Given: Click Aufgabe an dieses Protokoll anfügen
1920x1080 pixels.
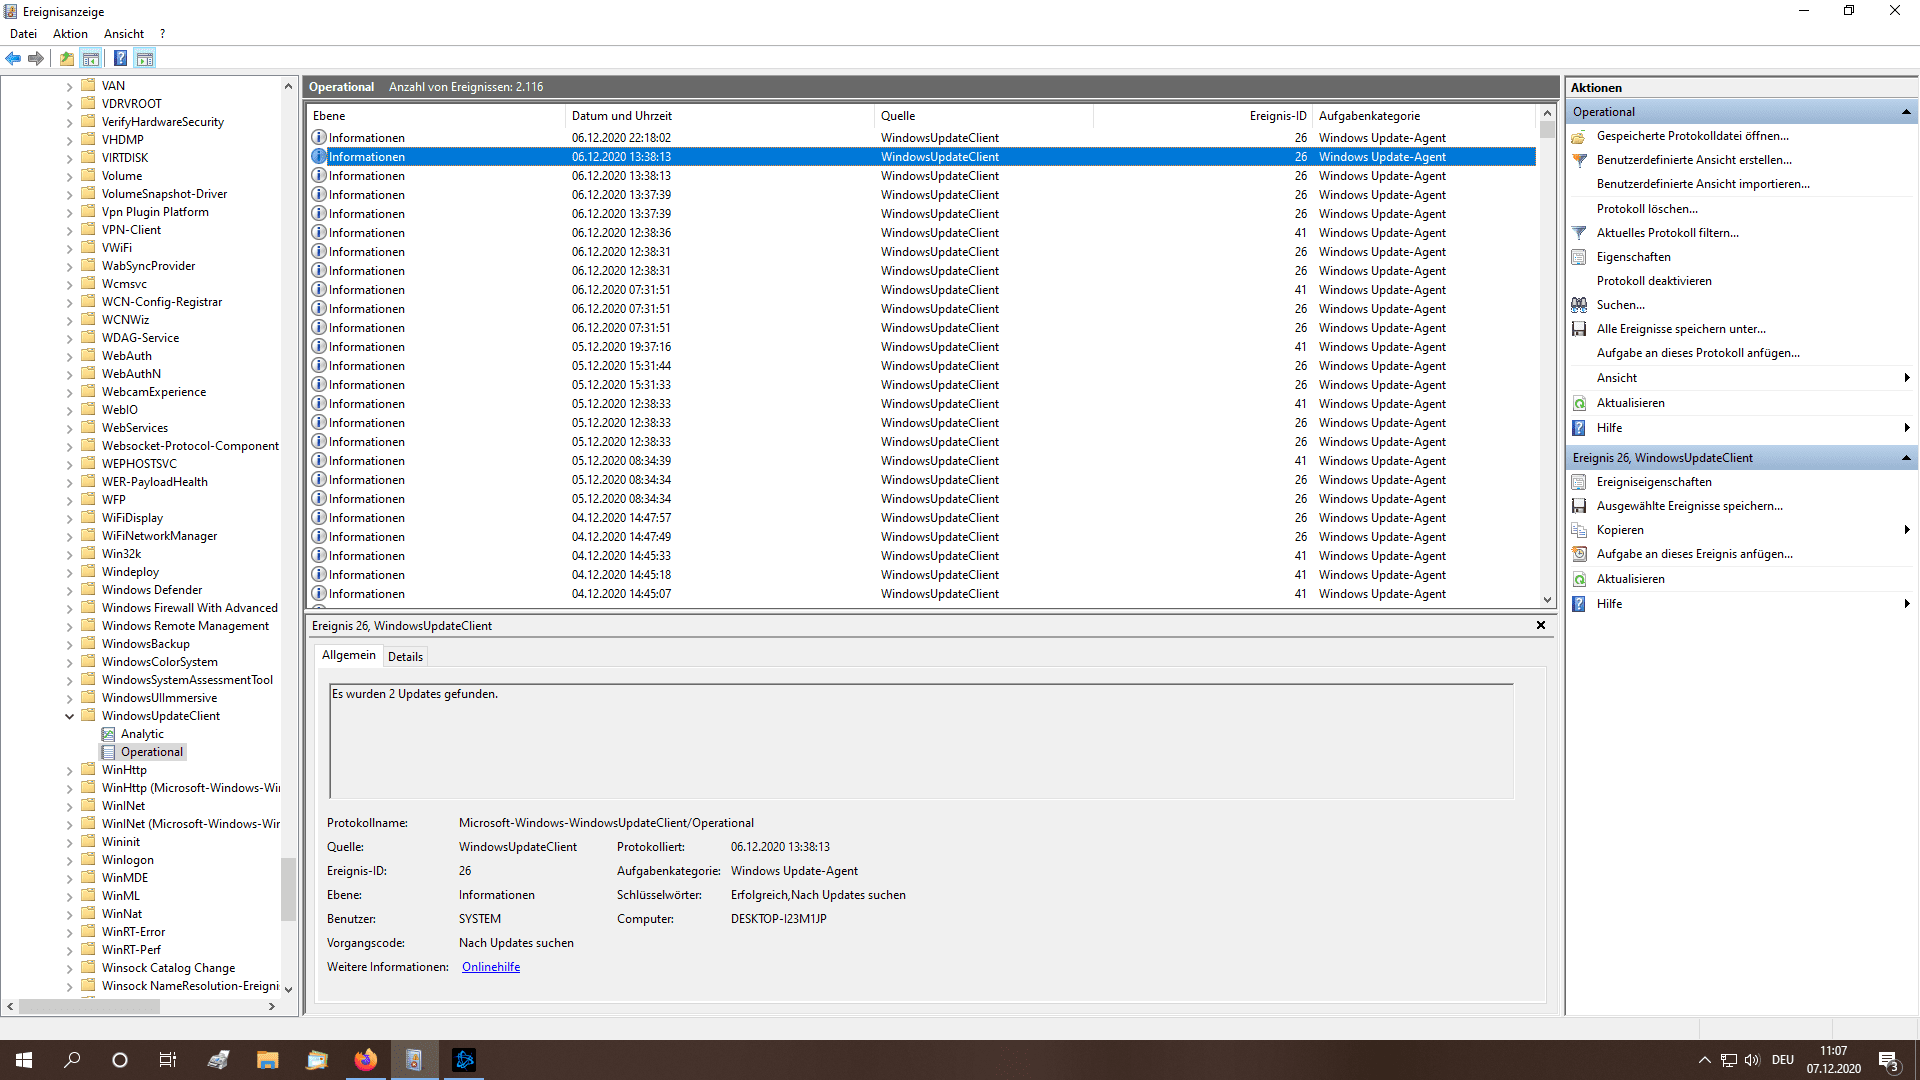Looking at the screenshot, I should 1698,353.
